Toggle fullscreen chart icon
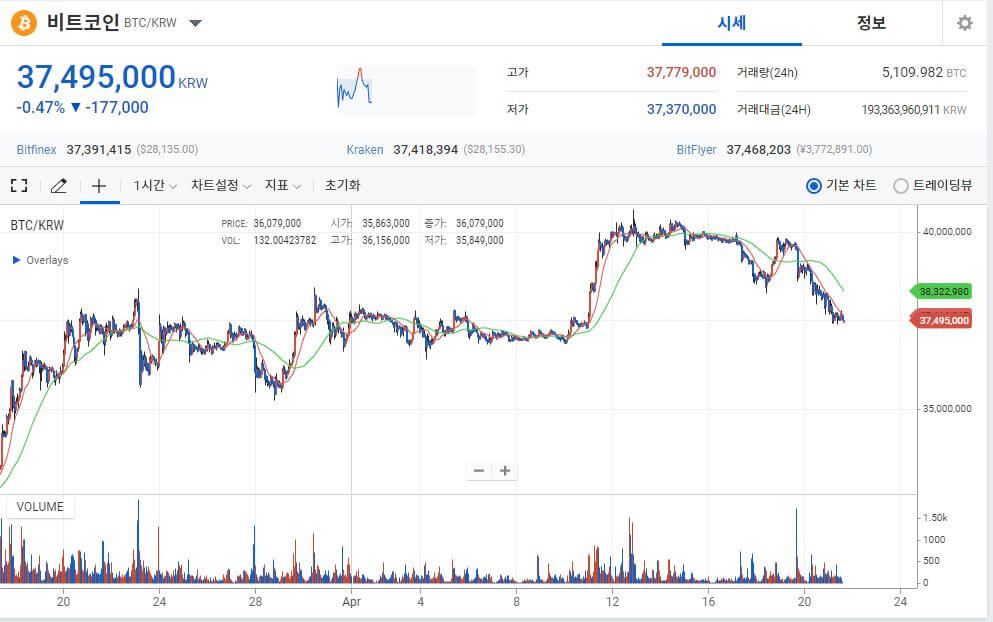 pos(19,186)
